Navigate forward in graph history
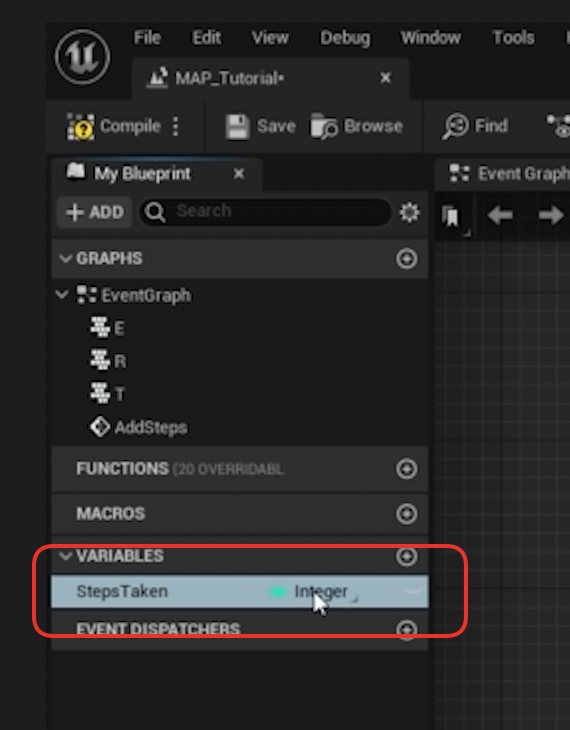 (x=550, y=216)
